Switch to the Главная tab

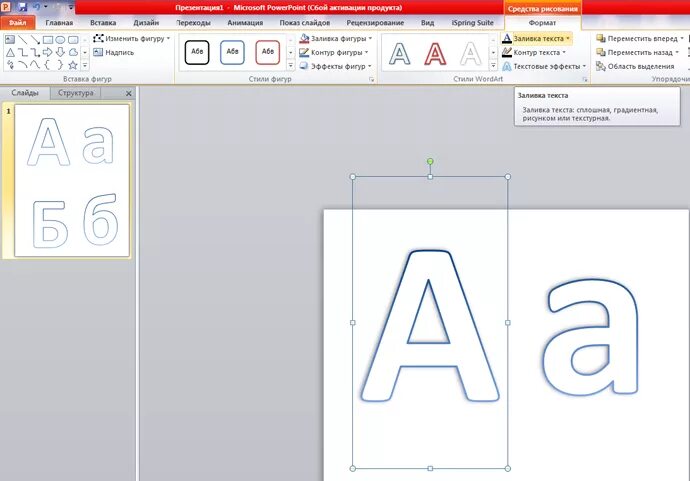[x=59, y=22]
